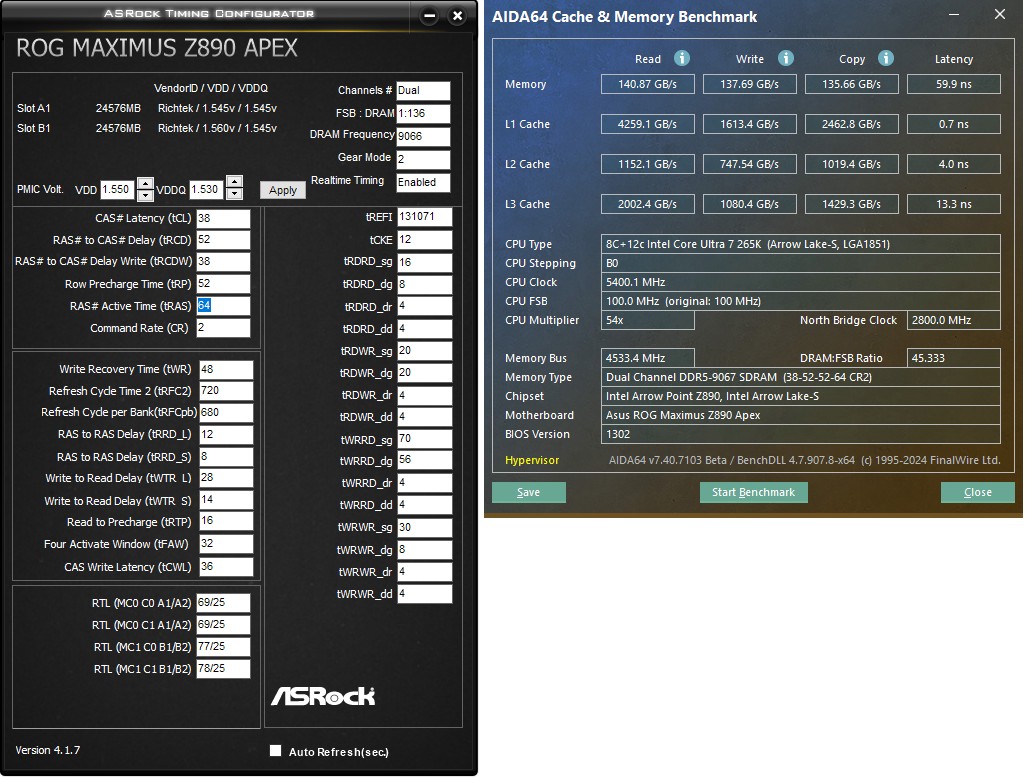Click the Copy info icon in AIDA64
Viewport: 1028px width, 779px height.
886,58
